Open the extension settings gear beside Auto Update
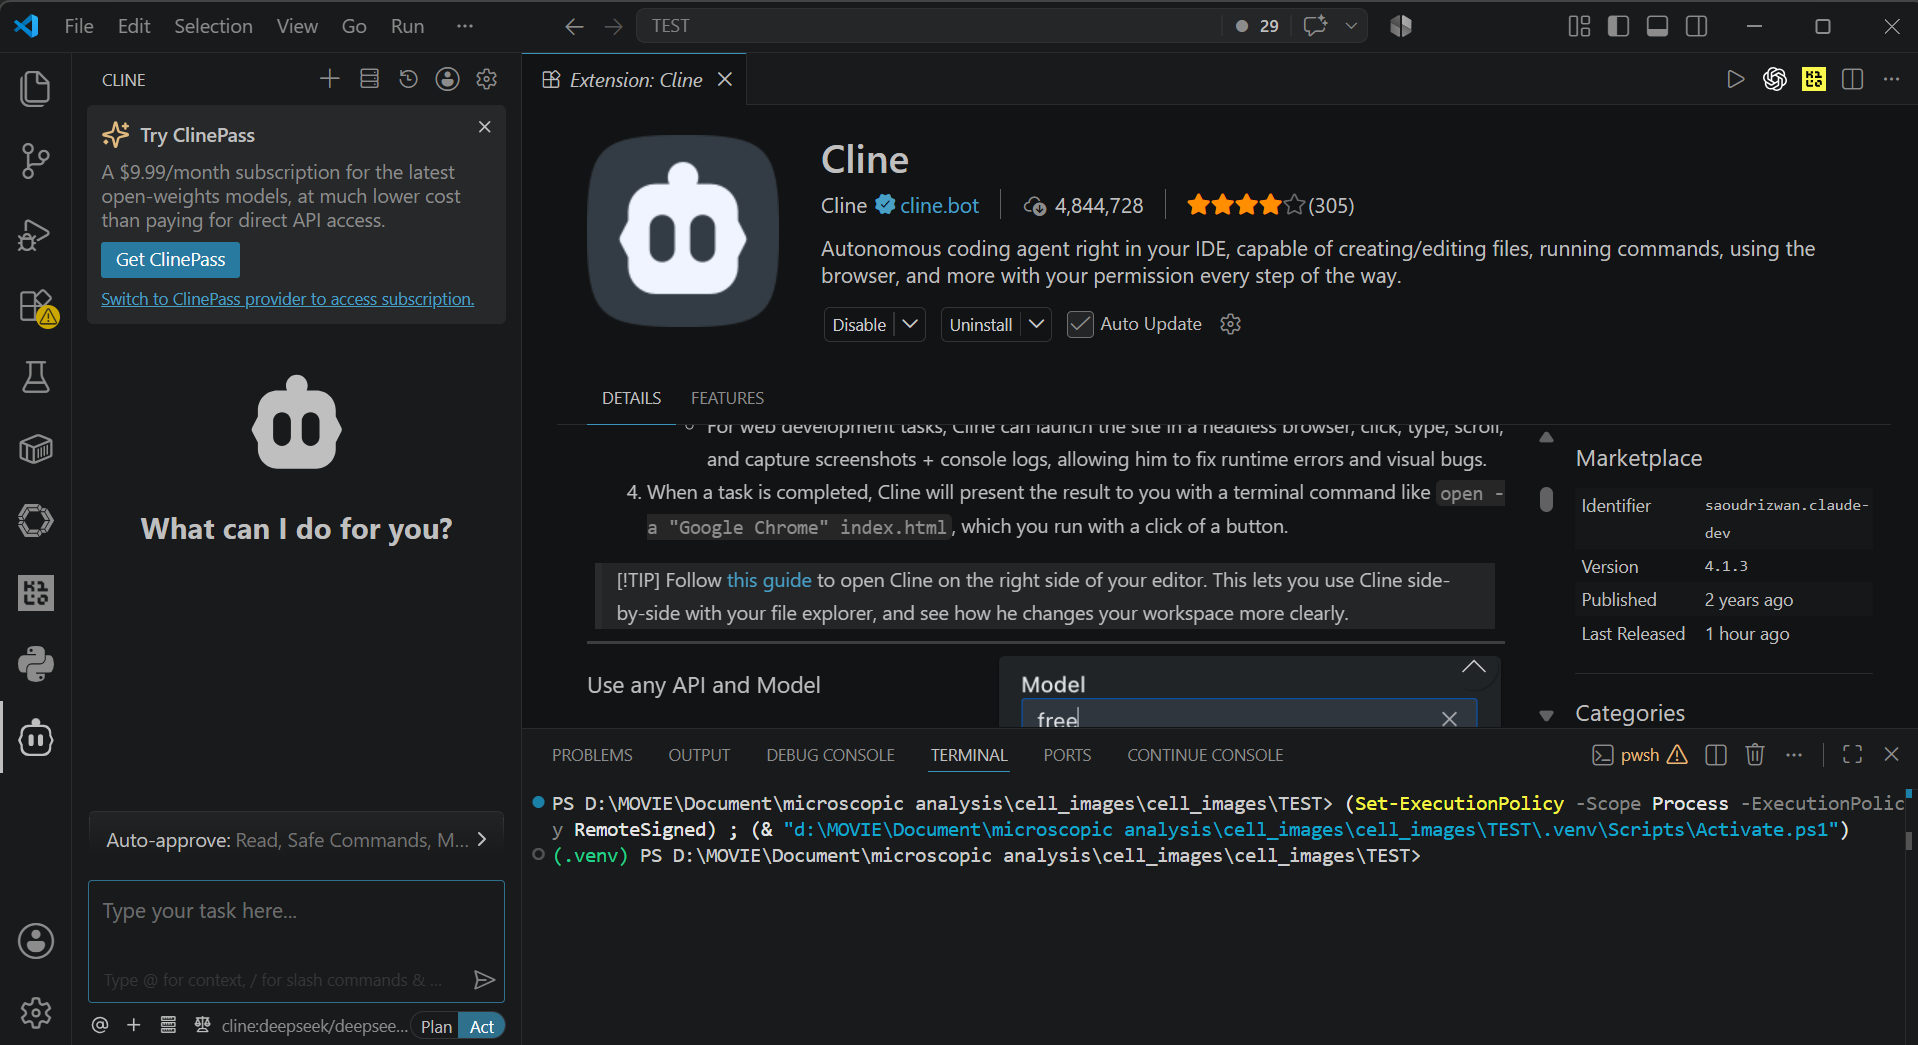The height and width of the screenshot is (1045, 1918). tap(1231, 324)
